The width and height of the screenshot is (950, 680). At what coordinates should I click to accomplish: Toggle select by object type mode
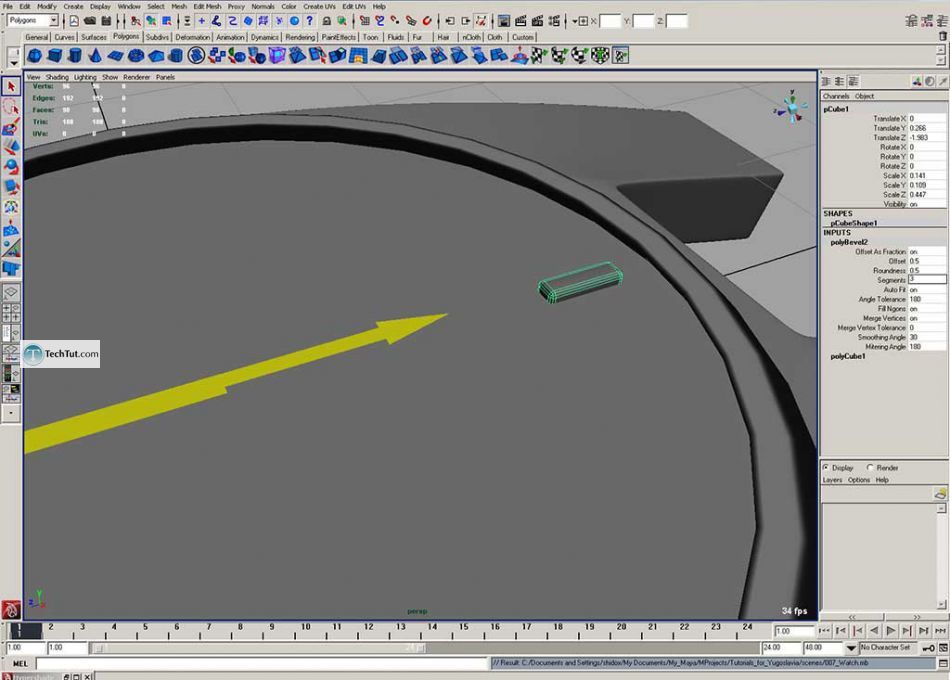pos(151,21)
